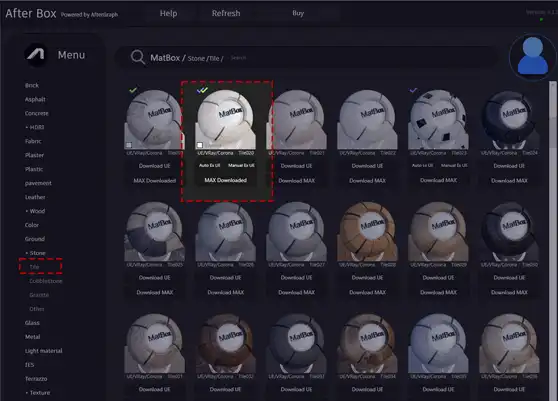Click Download MAX under Tile021
Viewport: 558px width, 401px height.
point(296,181)
